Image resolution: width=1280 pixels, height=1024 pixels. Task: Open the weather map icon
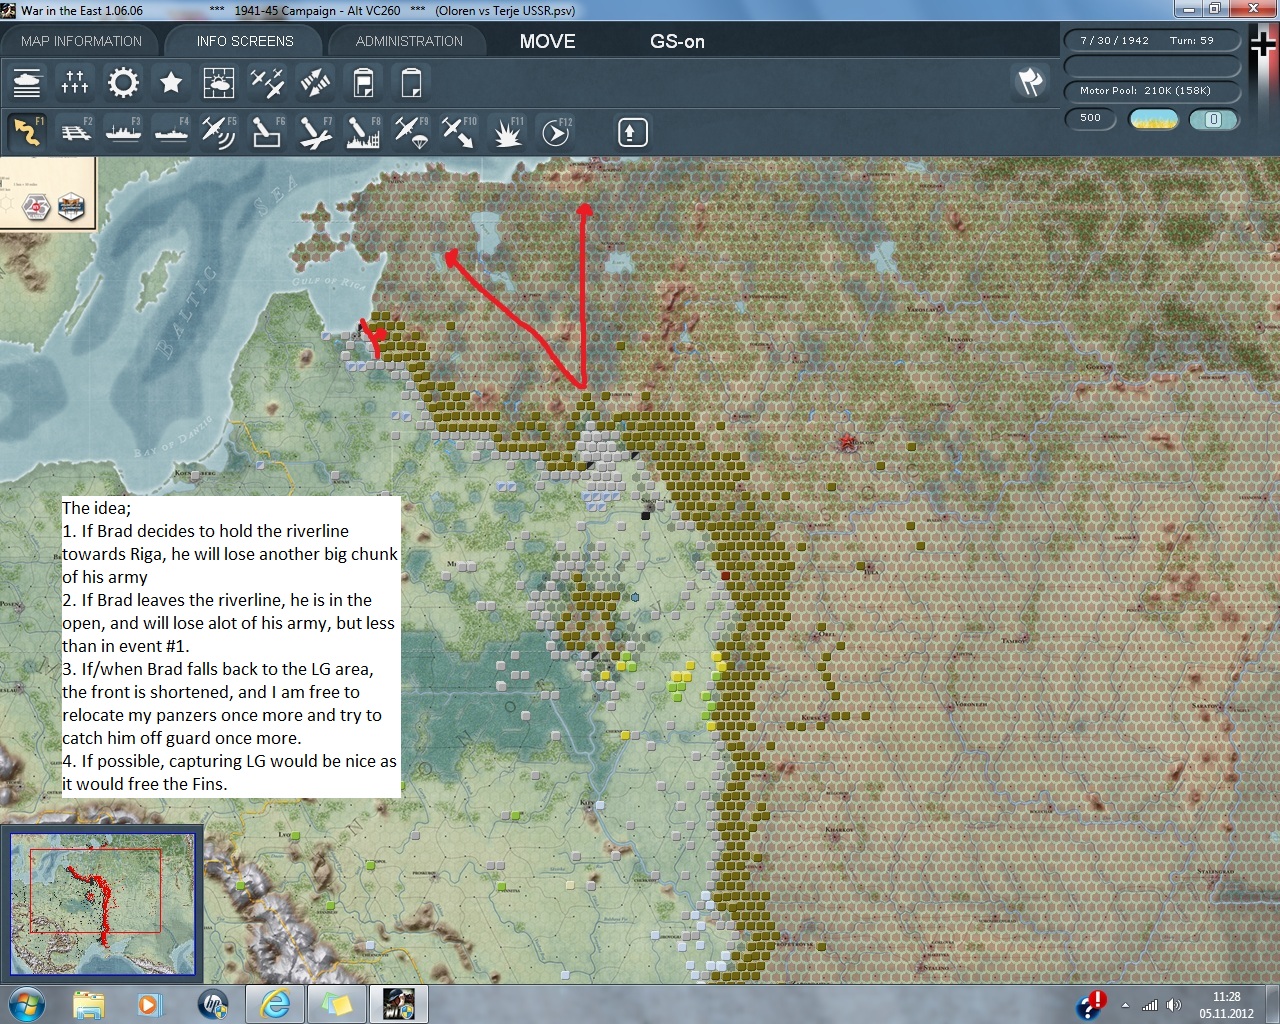click(219, 82)
